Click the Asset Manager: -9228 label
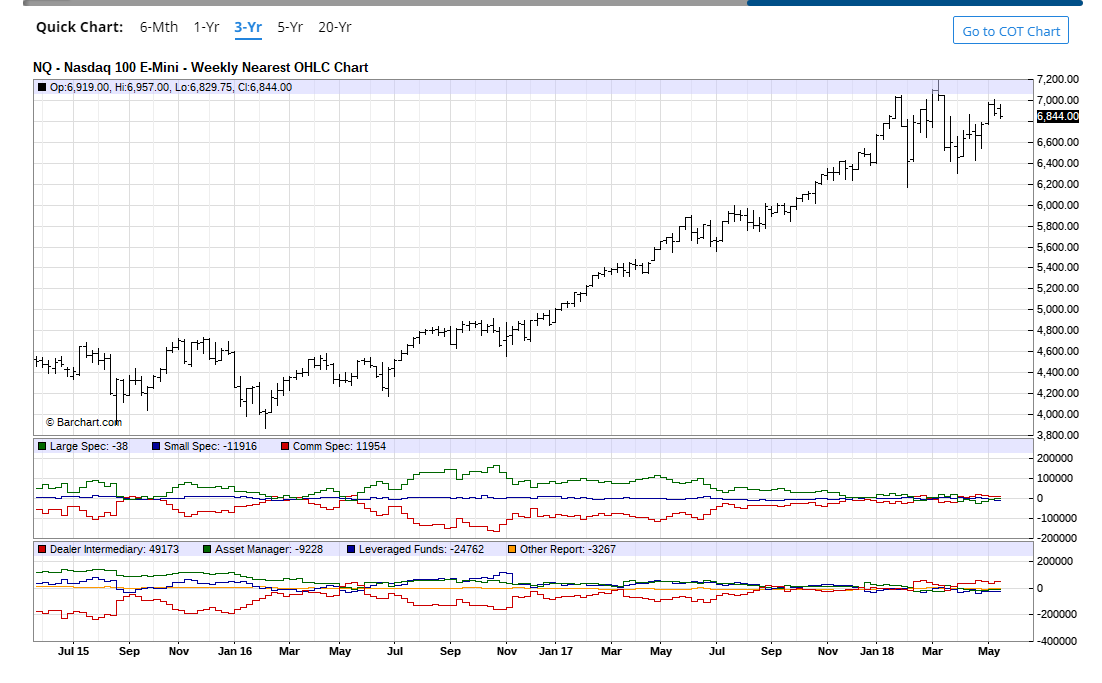Screen dimensions: 1102x683 pos(268,549)
